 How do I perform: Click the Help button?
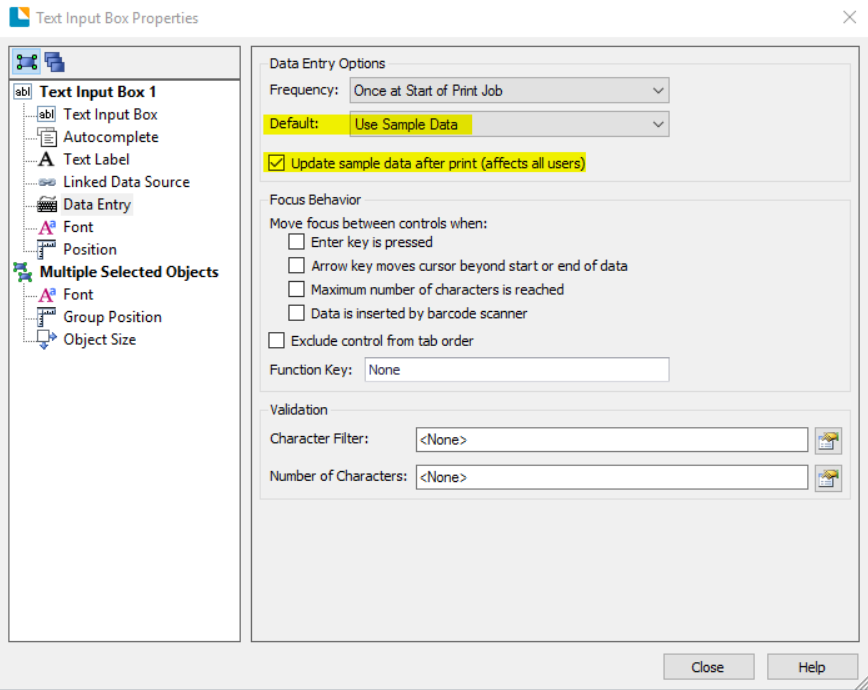click(x=812, y=667)
